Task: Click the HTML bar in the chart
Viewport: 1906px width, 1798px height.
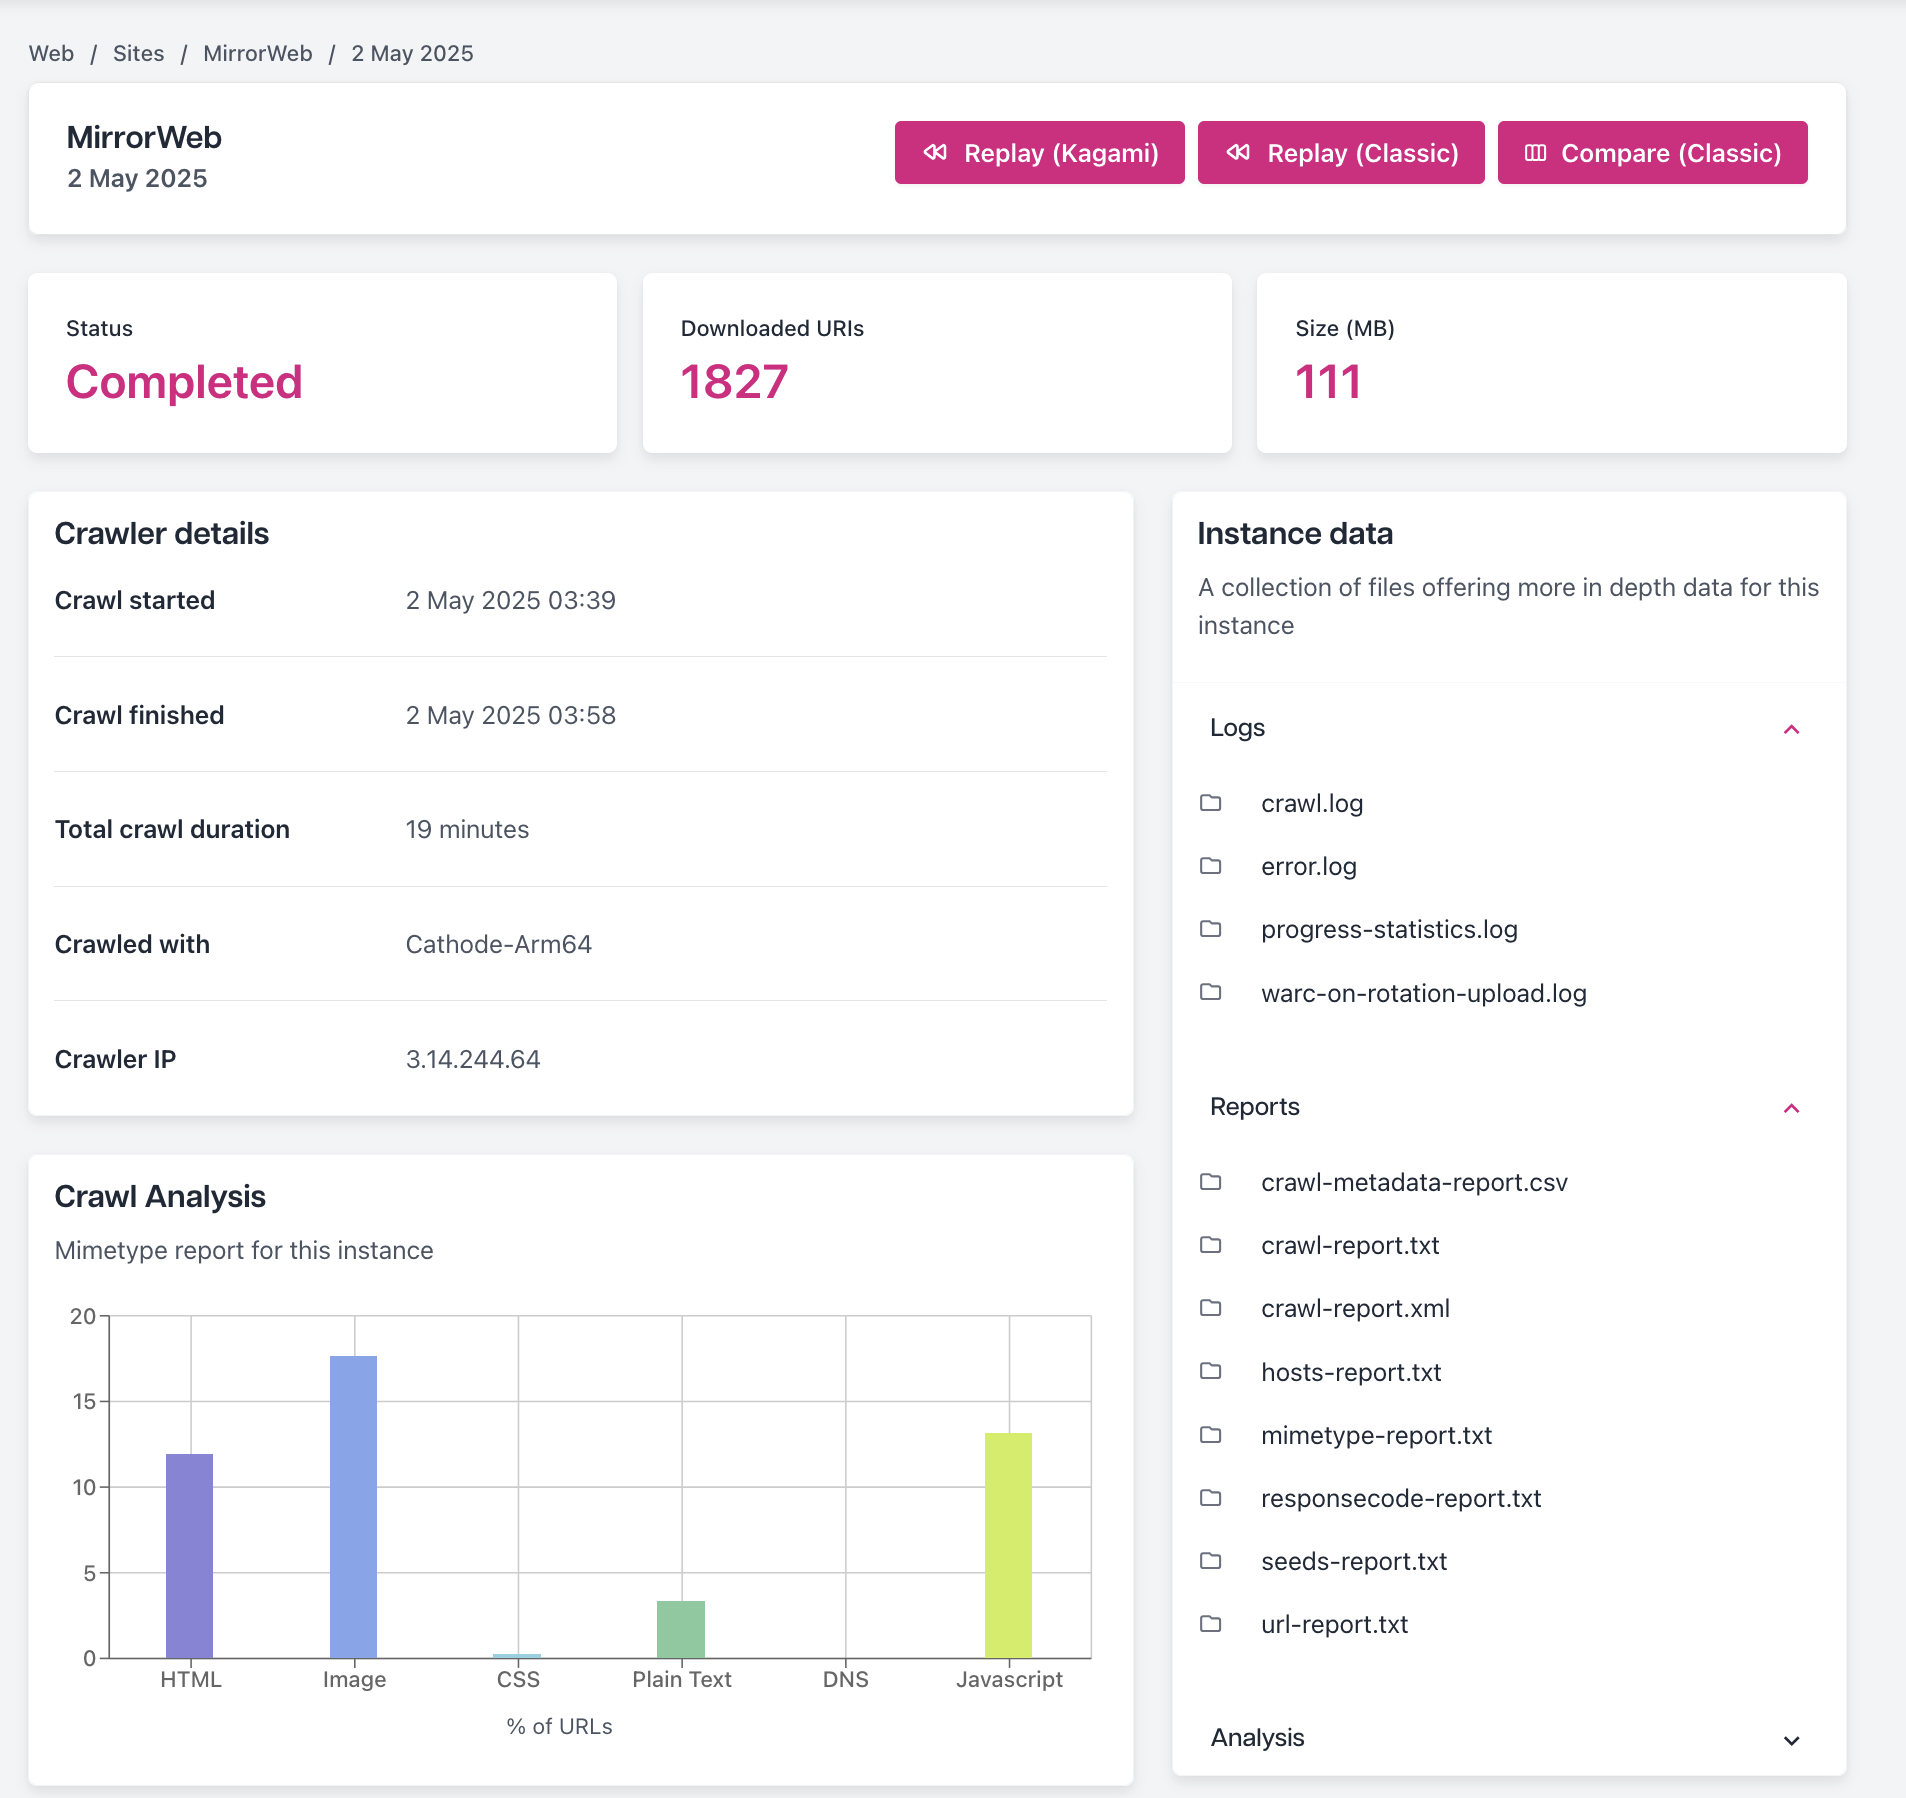Action: click(x=189, y=1555)
